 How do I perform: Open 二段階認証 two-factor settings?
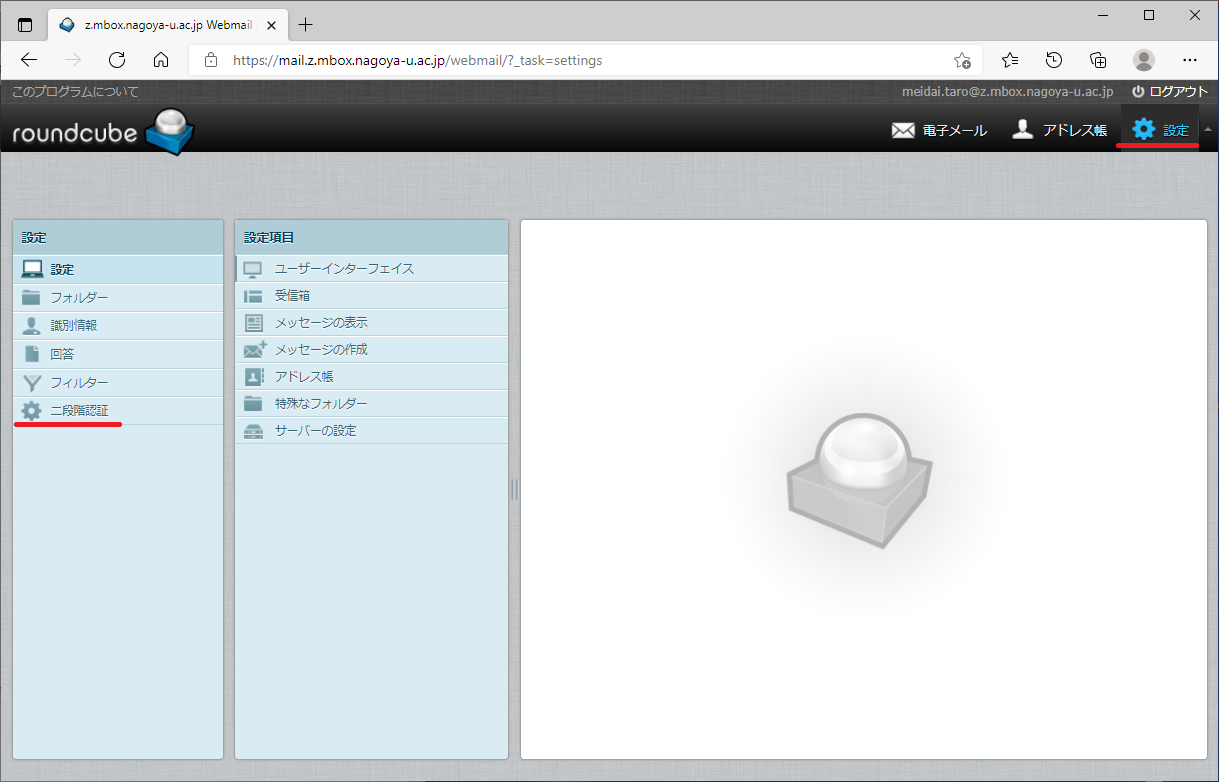pyautogui.click(x=79, y=410)
